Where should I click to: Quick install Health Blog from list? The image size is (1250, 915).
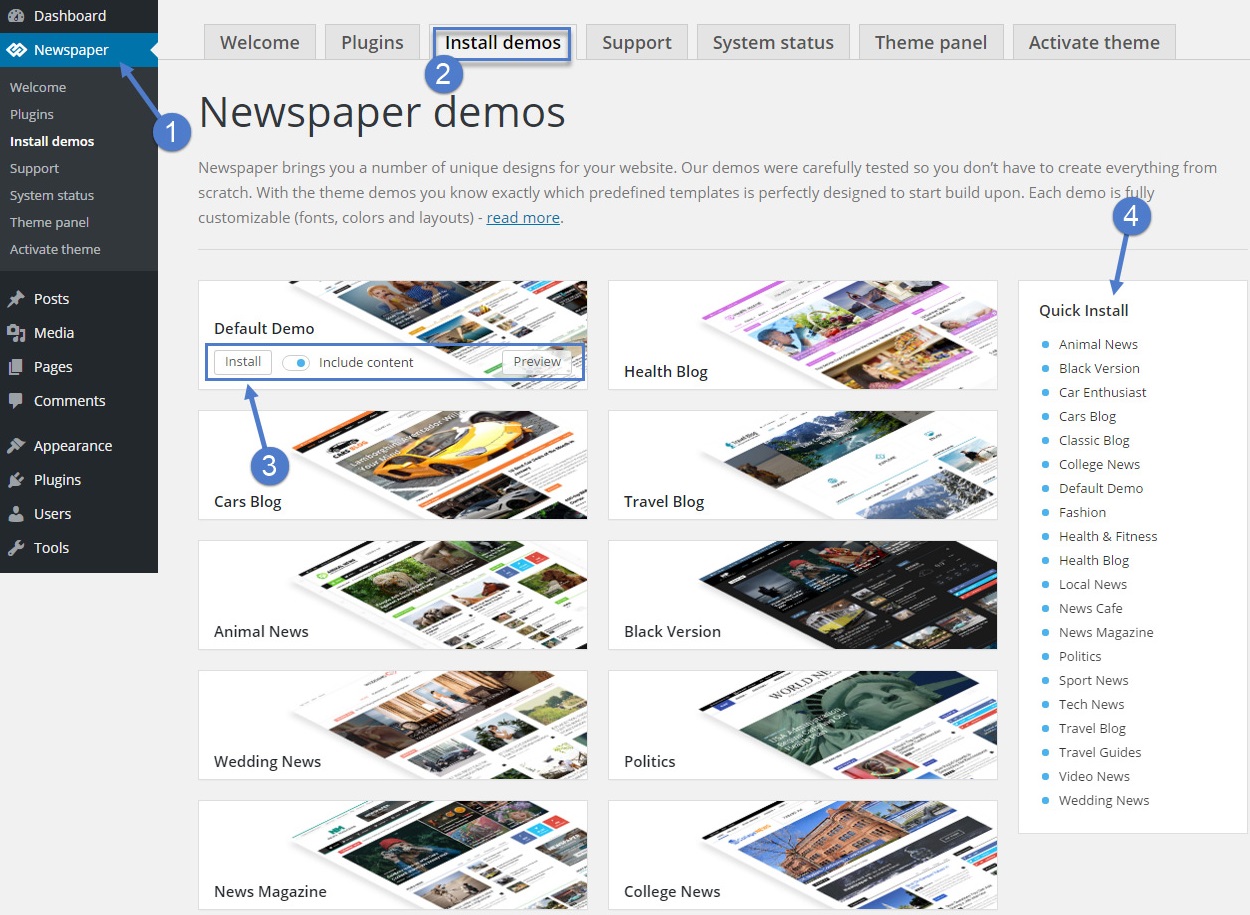[x=1094, y=560]
